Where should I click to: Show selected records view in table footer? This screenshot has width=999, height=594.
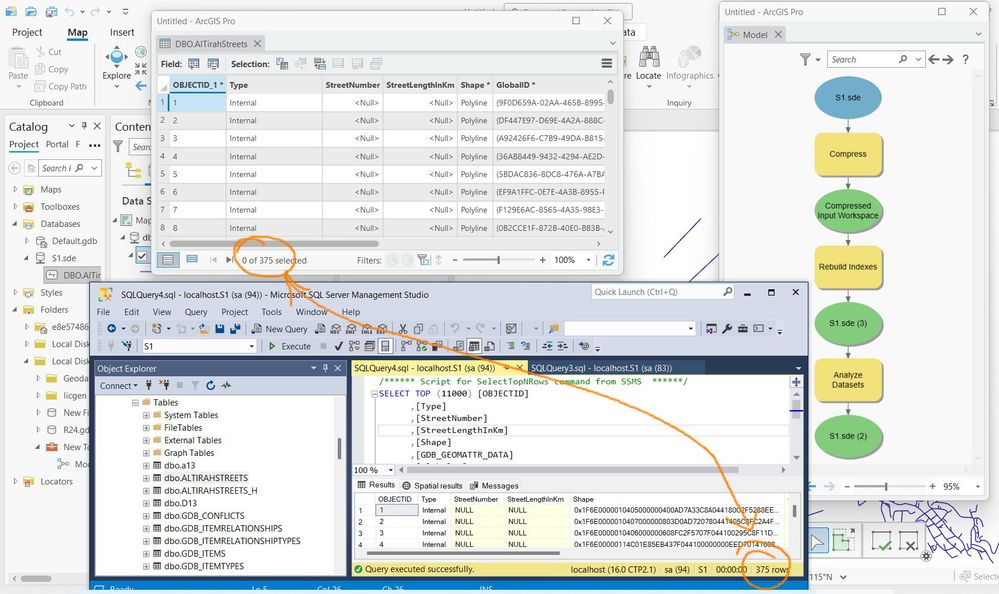pyautogui.click(x=192, y=259)
